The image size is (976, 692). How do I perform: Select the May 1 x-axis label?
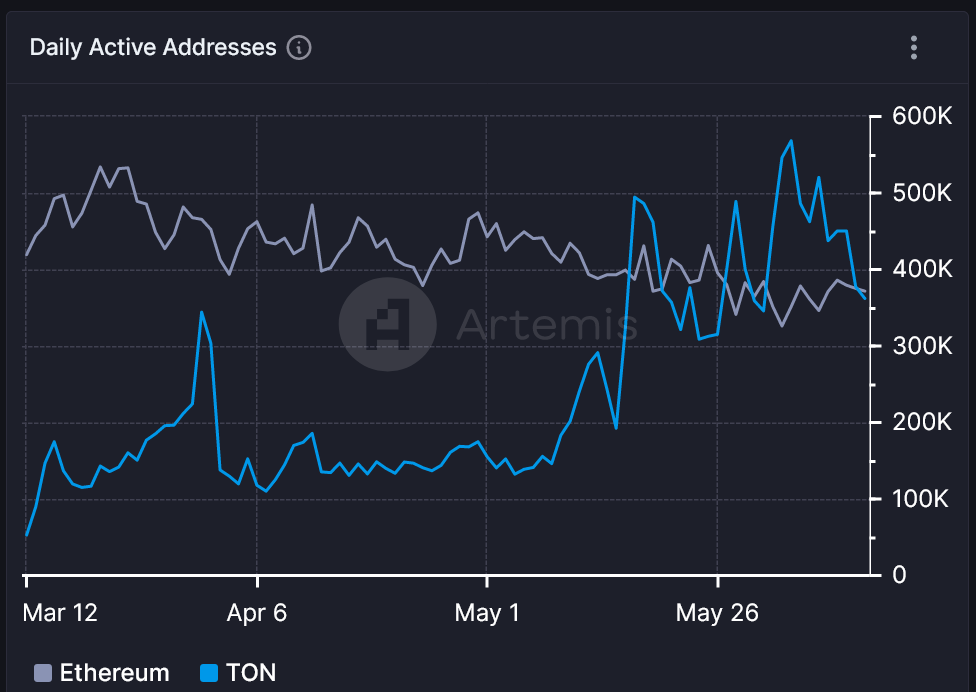487,613
